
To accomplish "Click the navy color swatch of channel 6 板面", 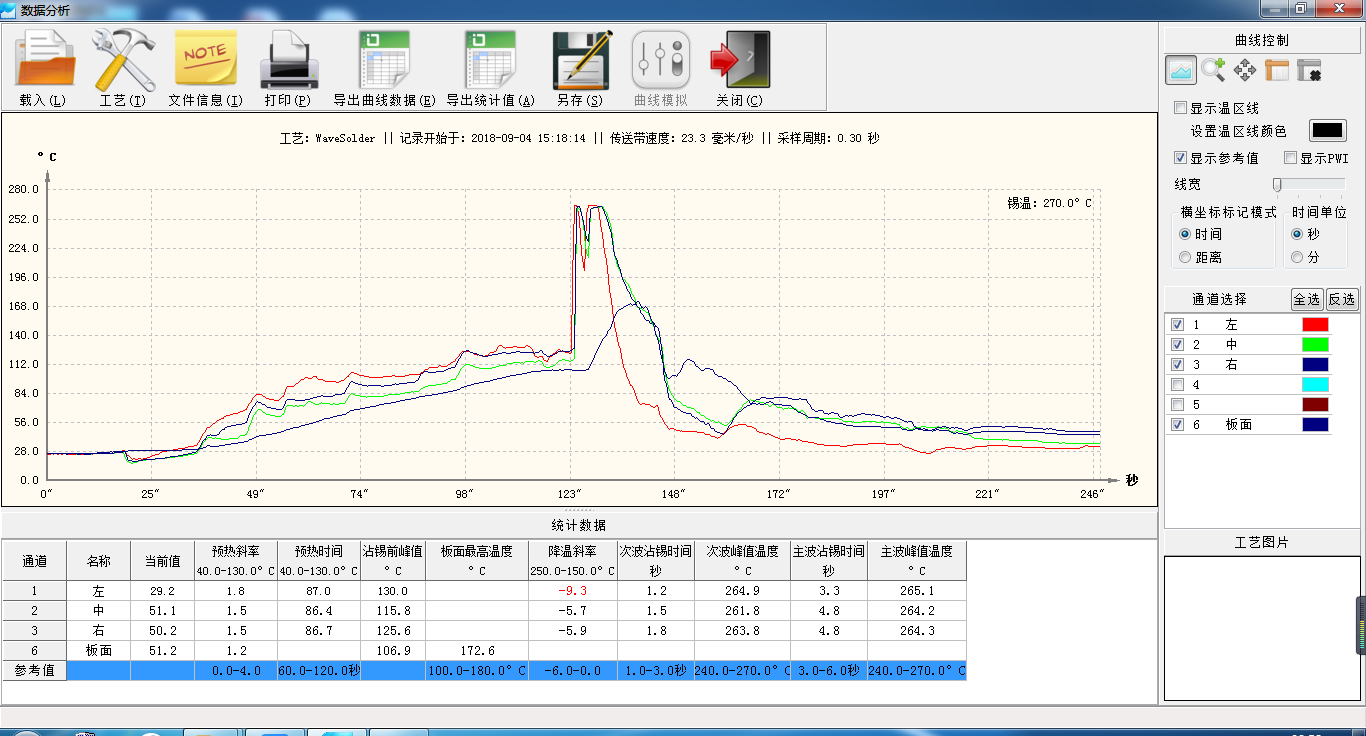I will (1315, 424).
